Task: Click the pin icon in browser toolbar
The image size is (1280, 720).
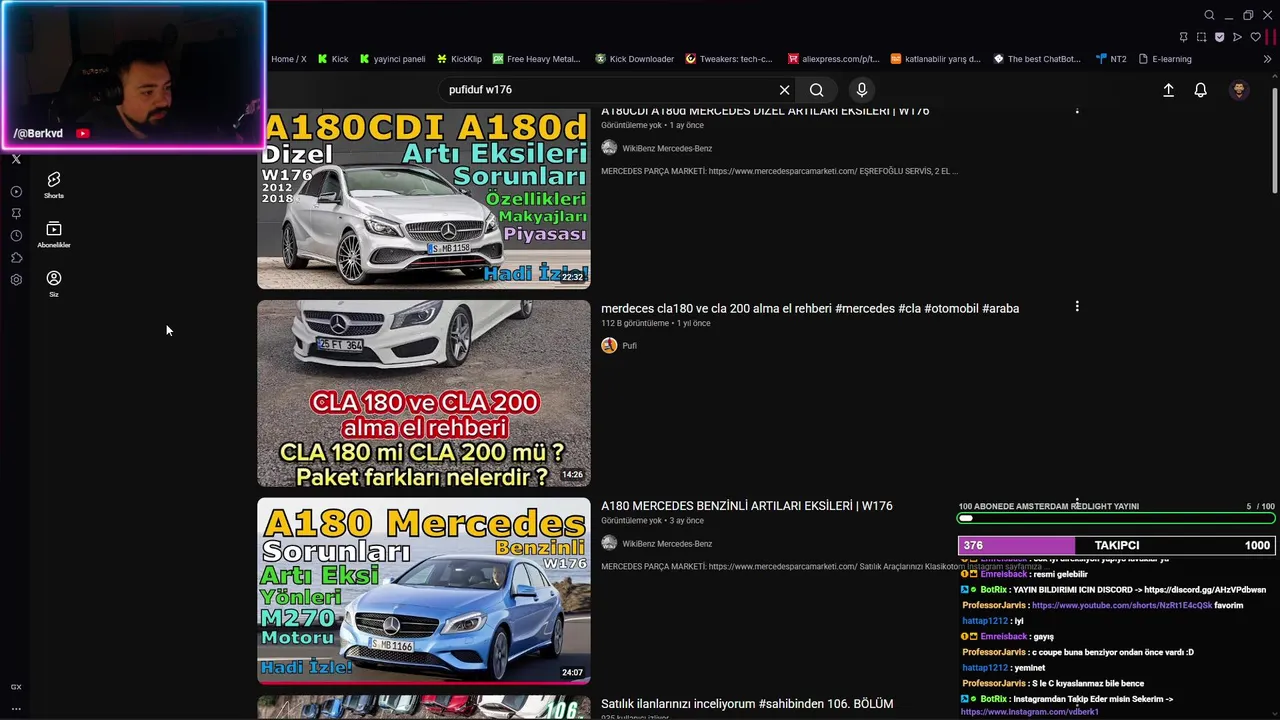Action: 1183,37
